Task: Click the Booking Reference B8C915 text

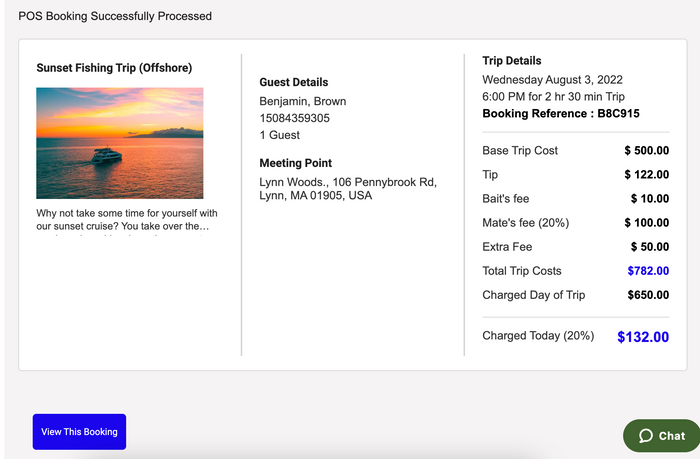Action: 560,114
